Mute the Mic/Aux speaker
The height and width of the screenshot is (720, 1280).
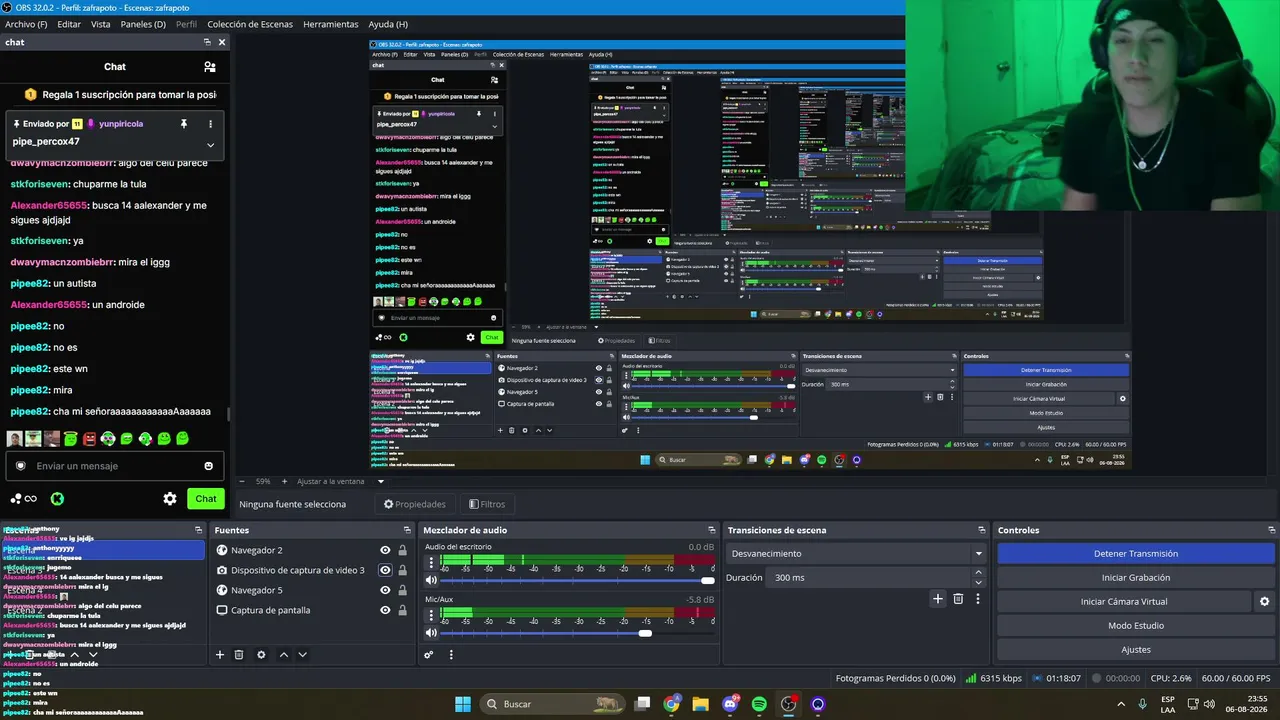pos(432,632)
